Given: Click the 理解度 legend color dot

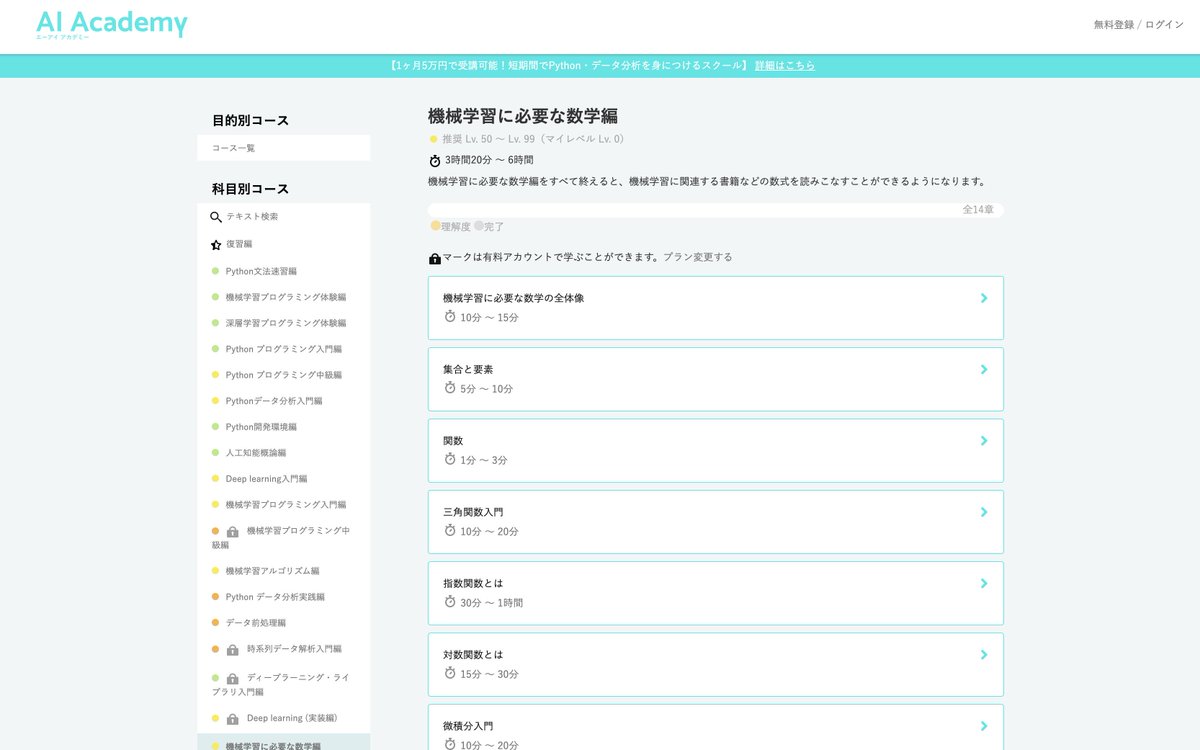Looking at the screenshot, I should pos(435,226).
